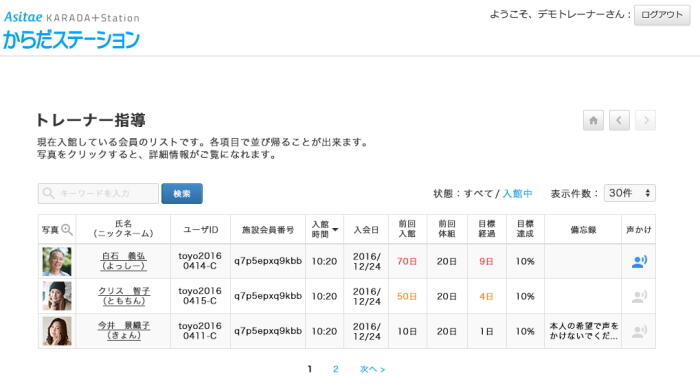Open the 30件 display count dropdown
This screenshot has height=388, width=700.
[x=629, y=193]
